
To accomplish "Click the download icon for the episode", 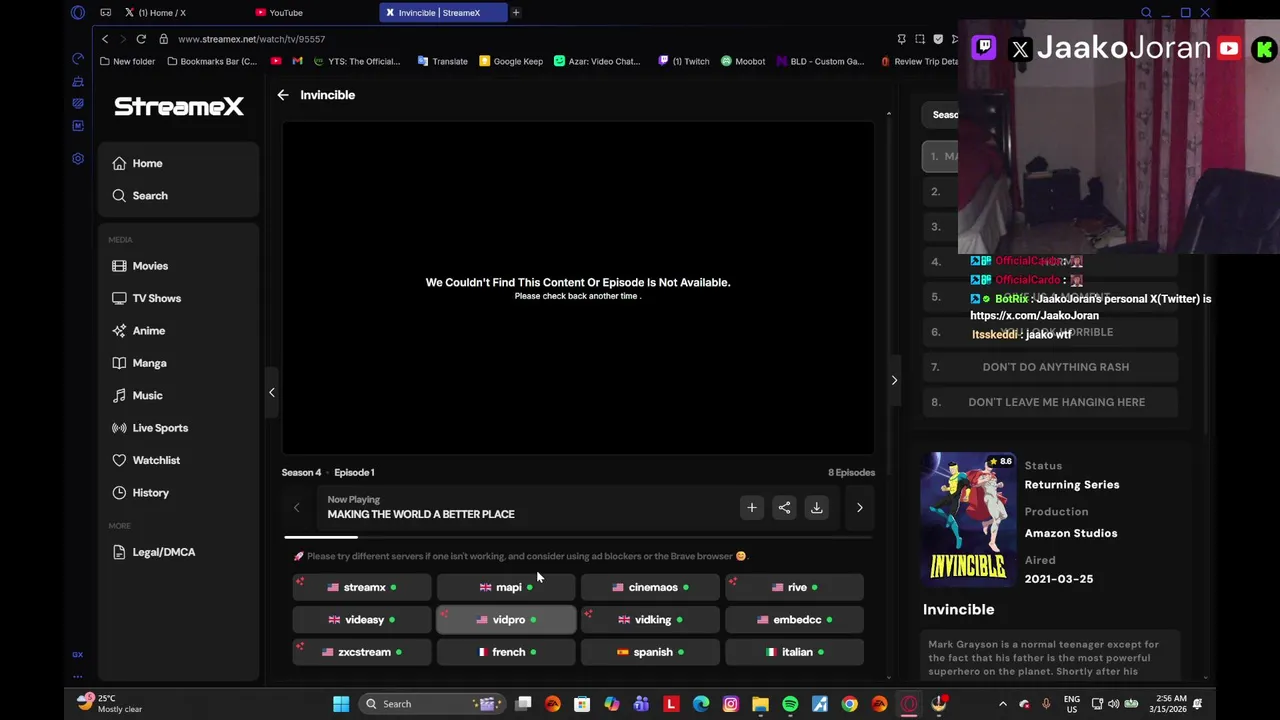I will tap(817, 508).
